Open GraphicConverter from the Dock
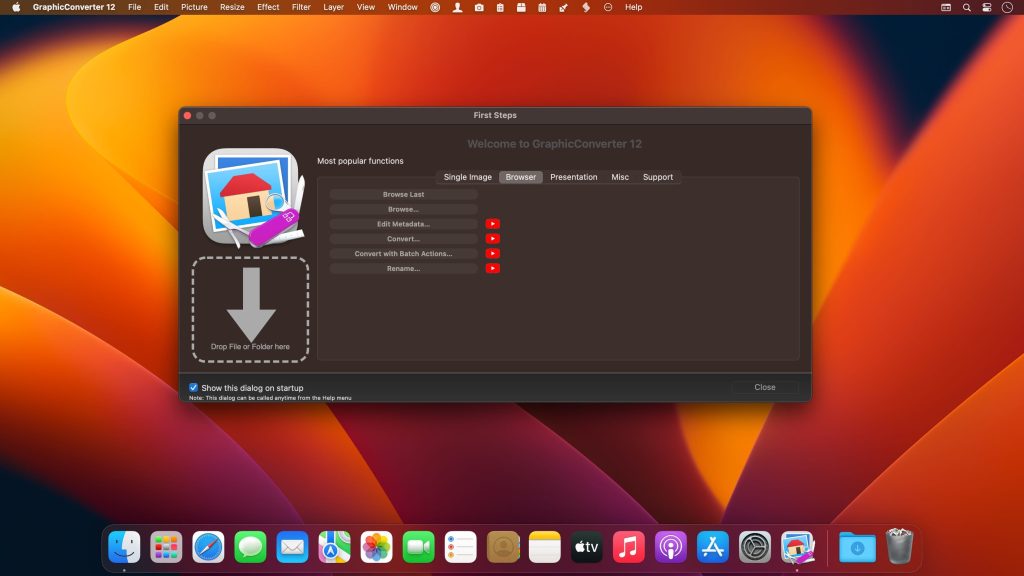1024x576 pixels. (x=795, y=547)
